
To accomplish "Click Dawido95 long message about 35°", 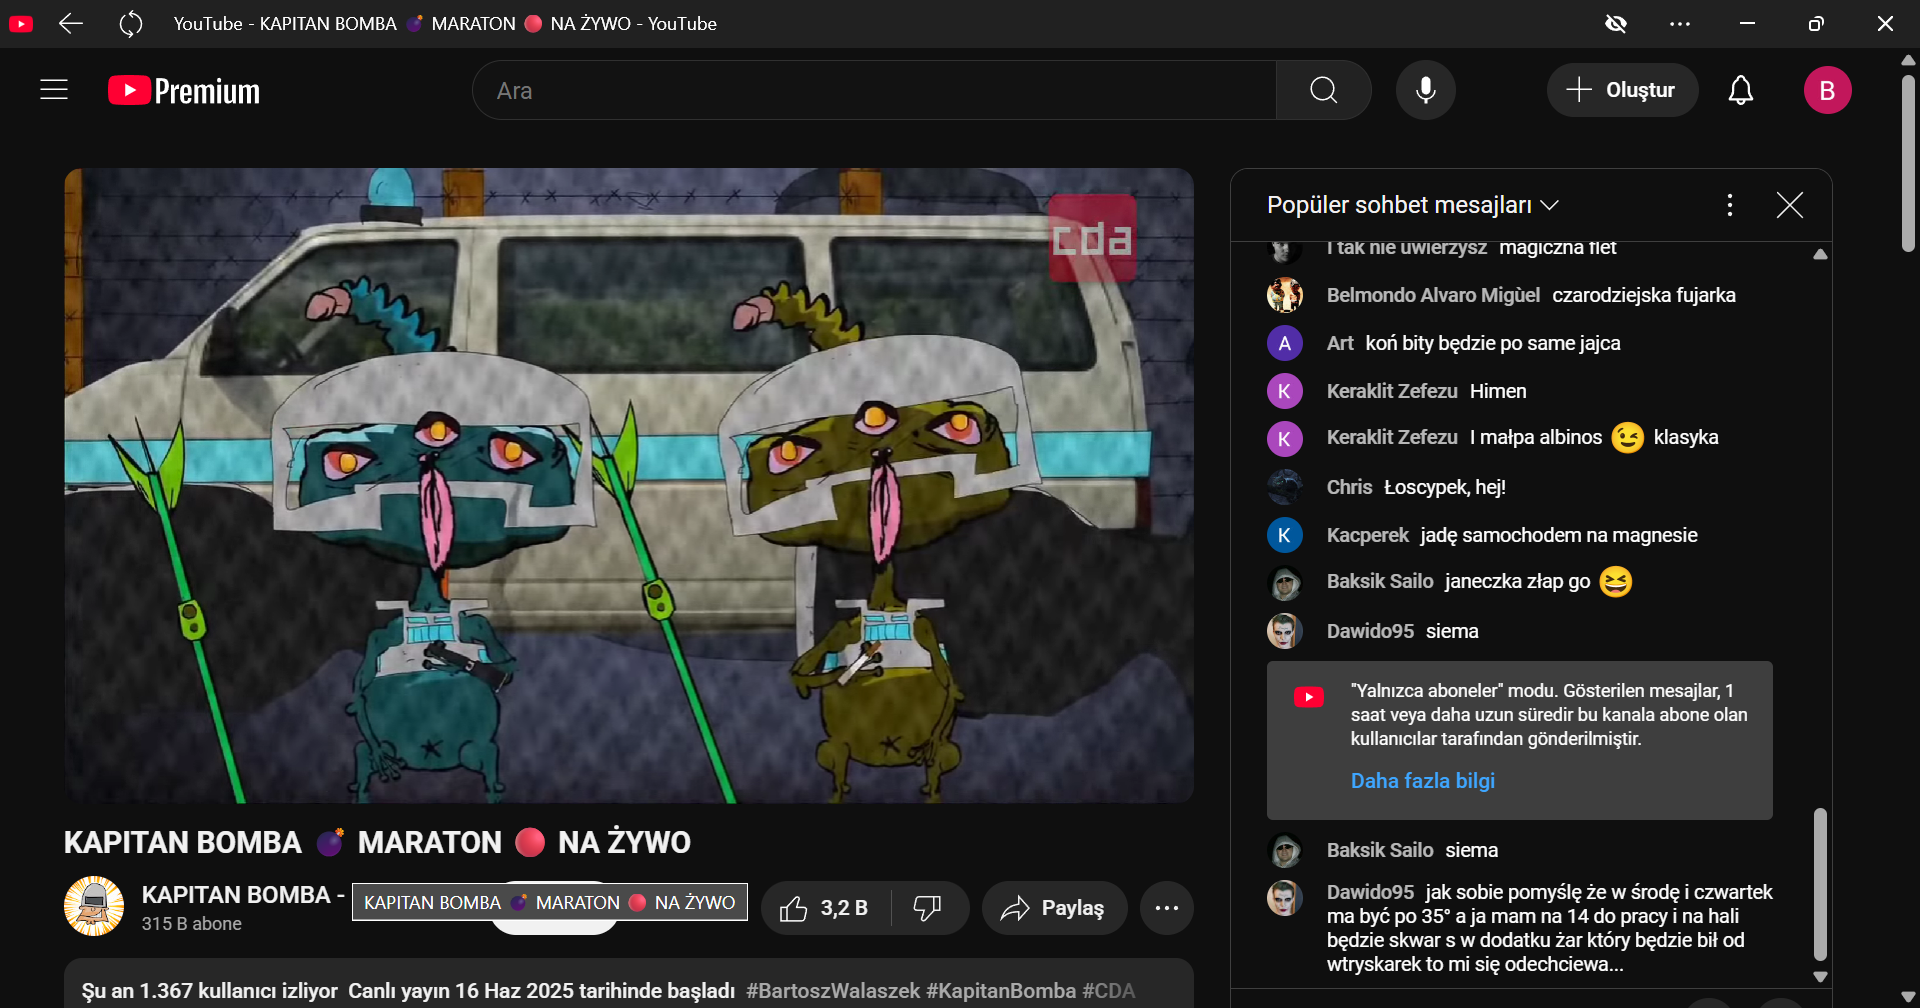I will (x=1550, y=928).
